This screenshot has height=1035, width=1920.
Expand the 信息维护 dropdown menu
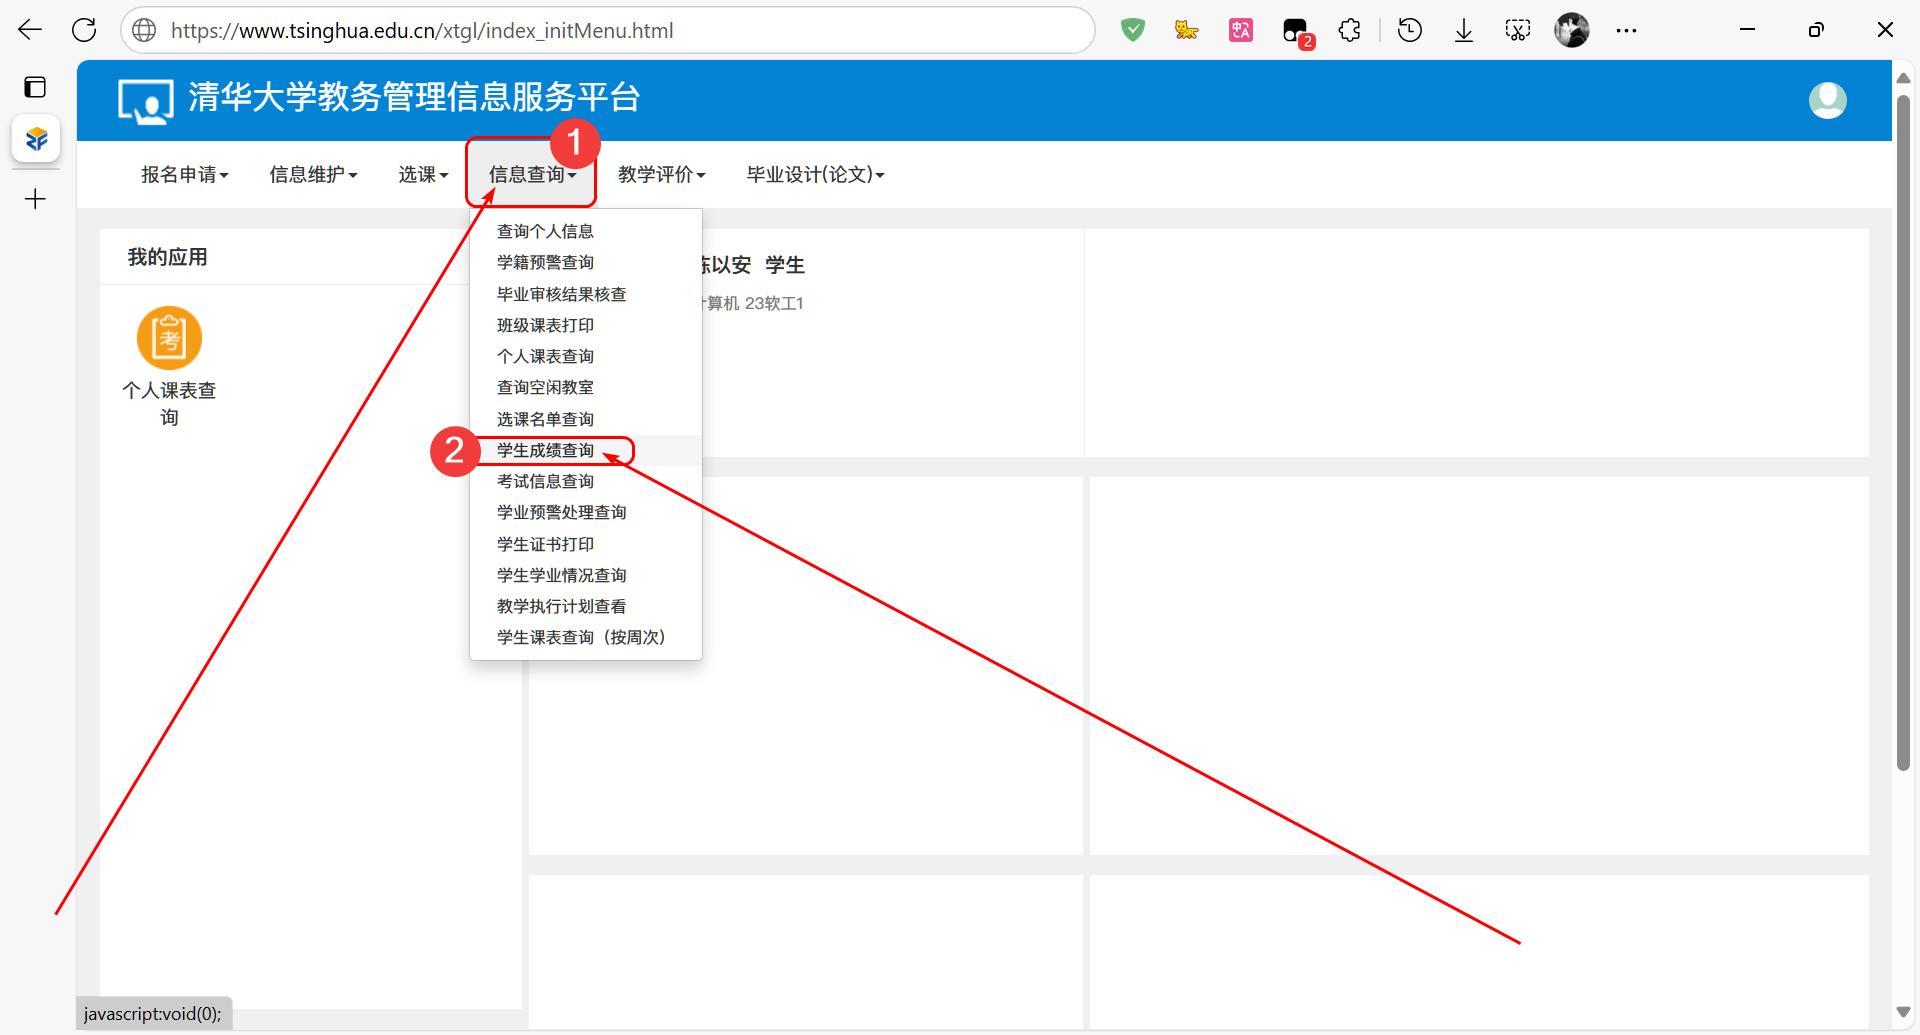click(x=313, y=174)
